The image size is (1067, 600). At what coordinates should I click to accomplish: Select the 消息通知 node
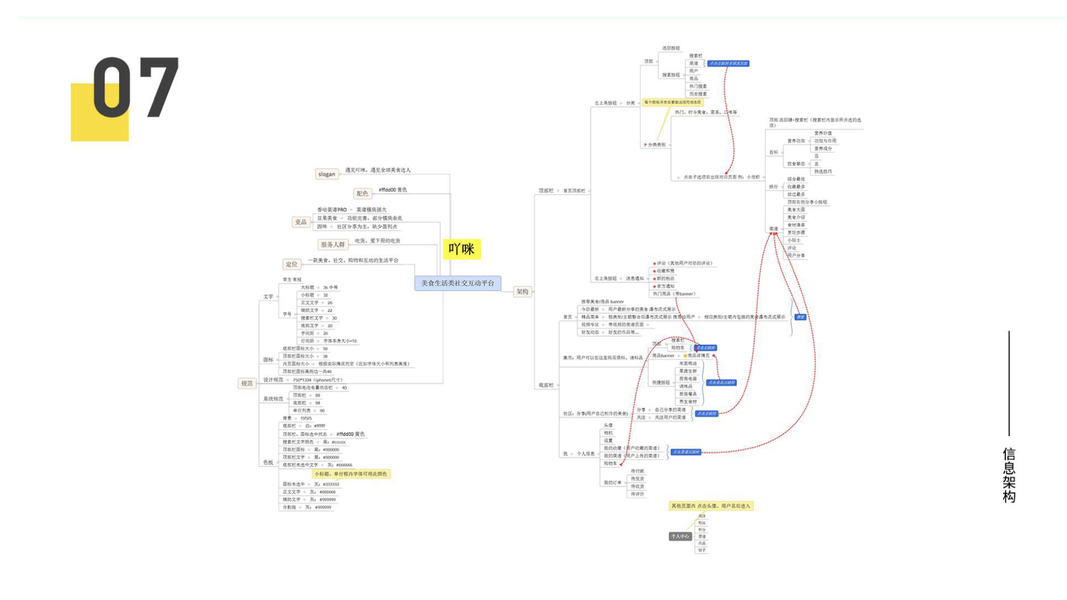tap(635, 279)
